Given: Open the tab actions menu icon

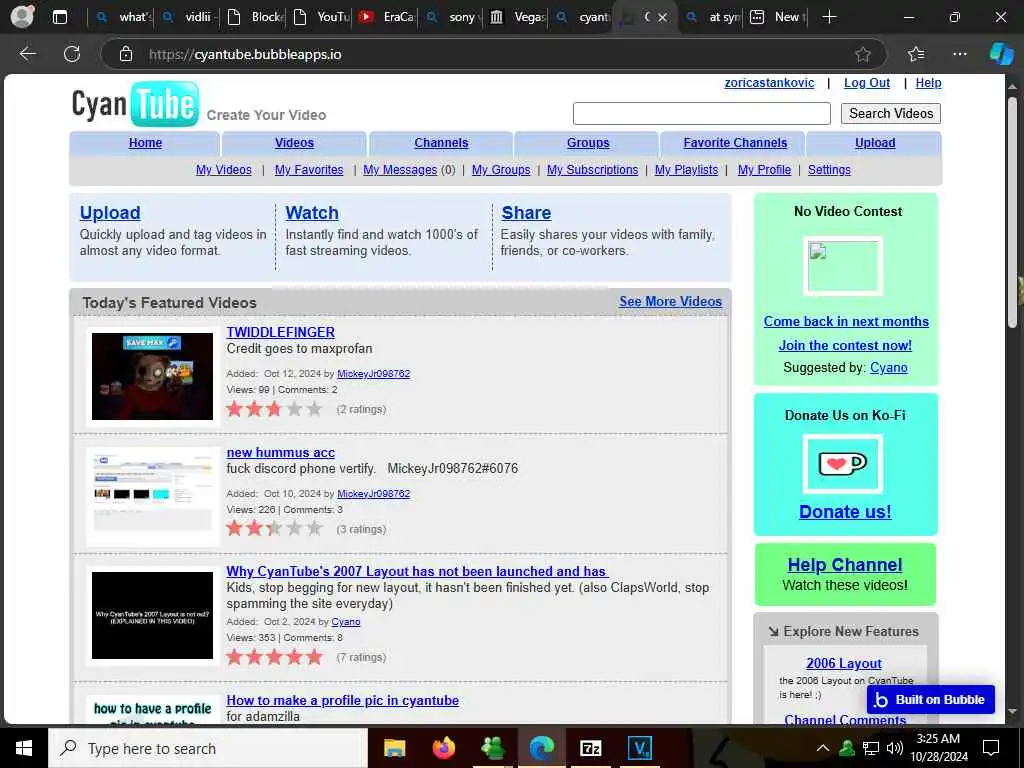Looking at the screenshot, I should 60,17.
